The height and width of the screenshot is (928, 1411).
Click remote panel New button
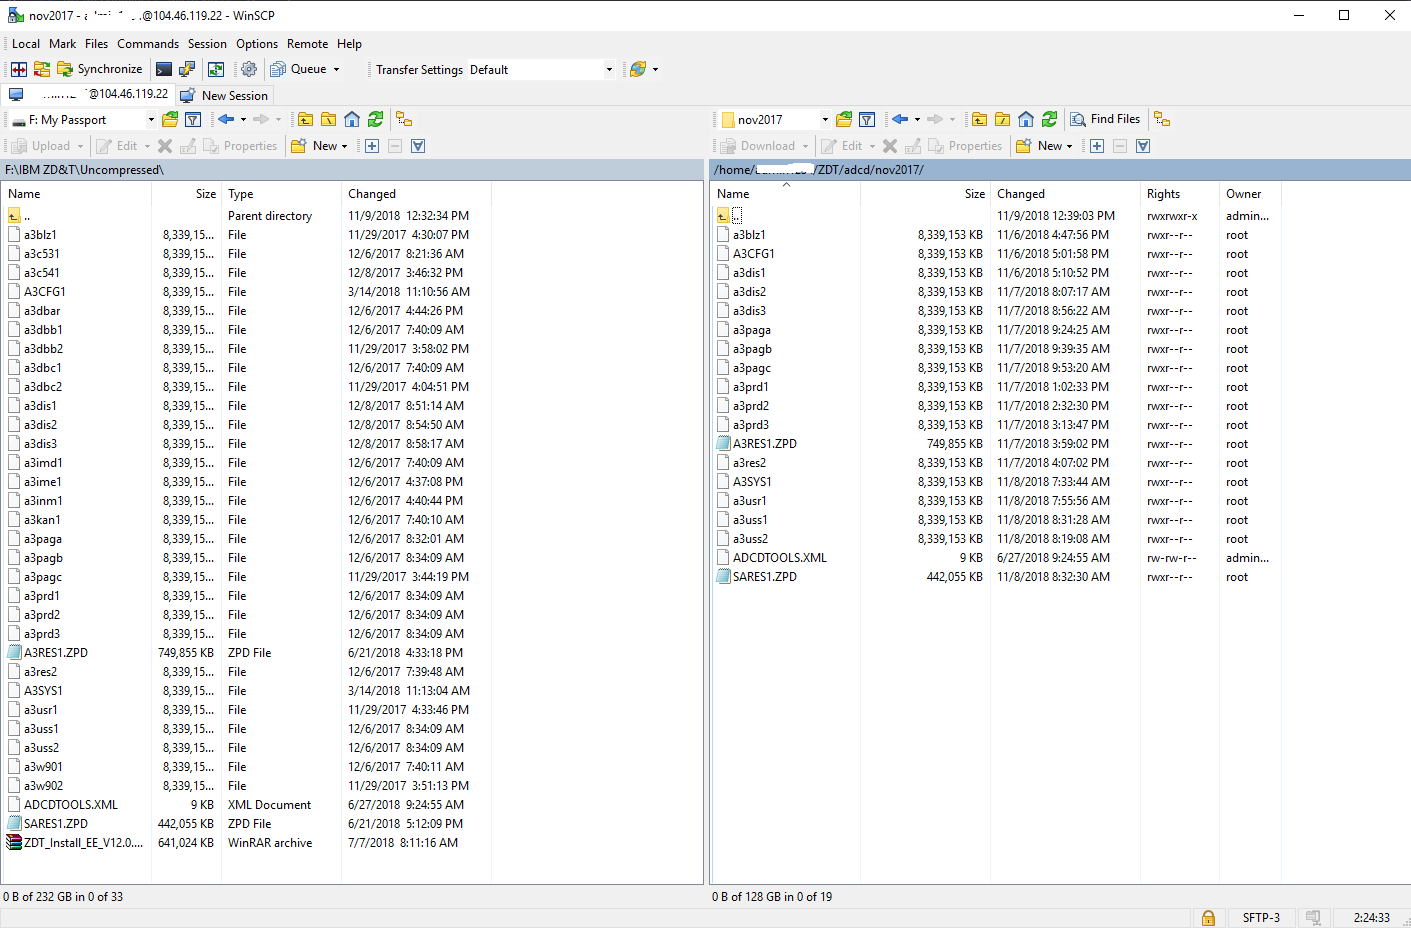1039,146
